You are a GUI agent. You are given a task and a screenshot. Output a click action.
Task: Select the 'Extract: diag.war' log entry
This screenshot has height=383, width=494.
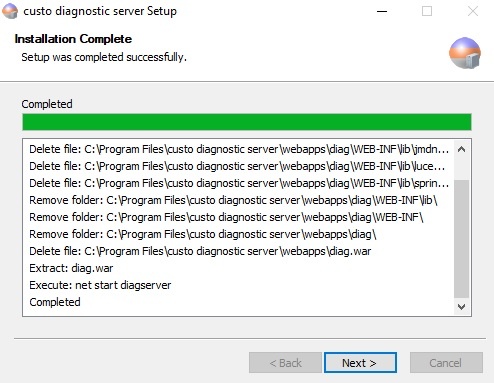(x=71, y=268)
